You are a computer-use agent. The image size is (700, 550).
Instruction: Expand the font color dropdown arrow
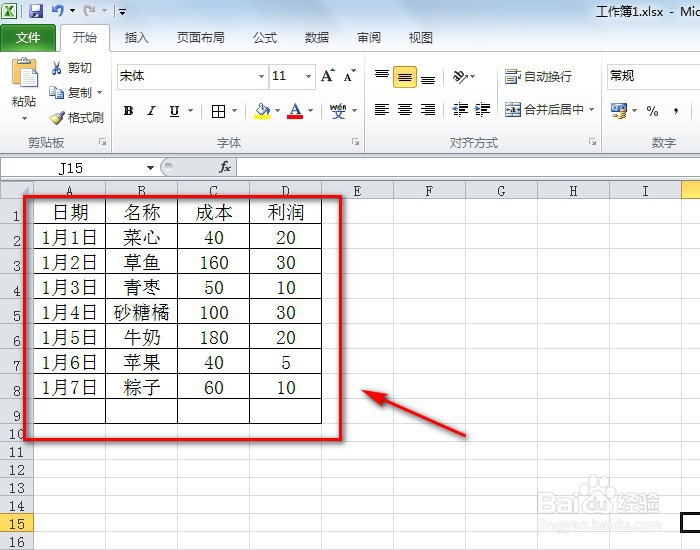(311, 111)
